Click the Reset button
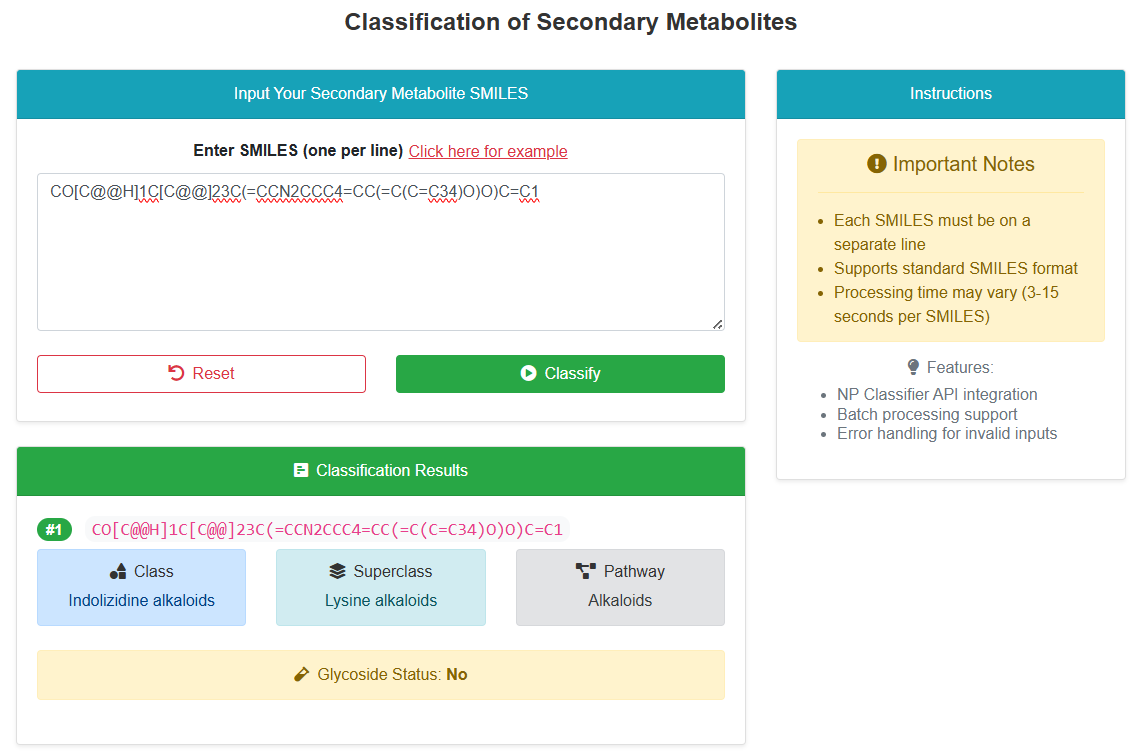Image resolution: width=1140 pixels, height=751 pixels. coord(201,374)
